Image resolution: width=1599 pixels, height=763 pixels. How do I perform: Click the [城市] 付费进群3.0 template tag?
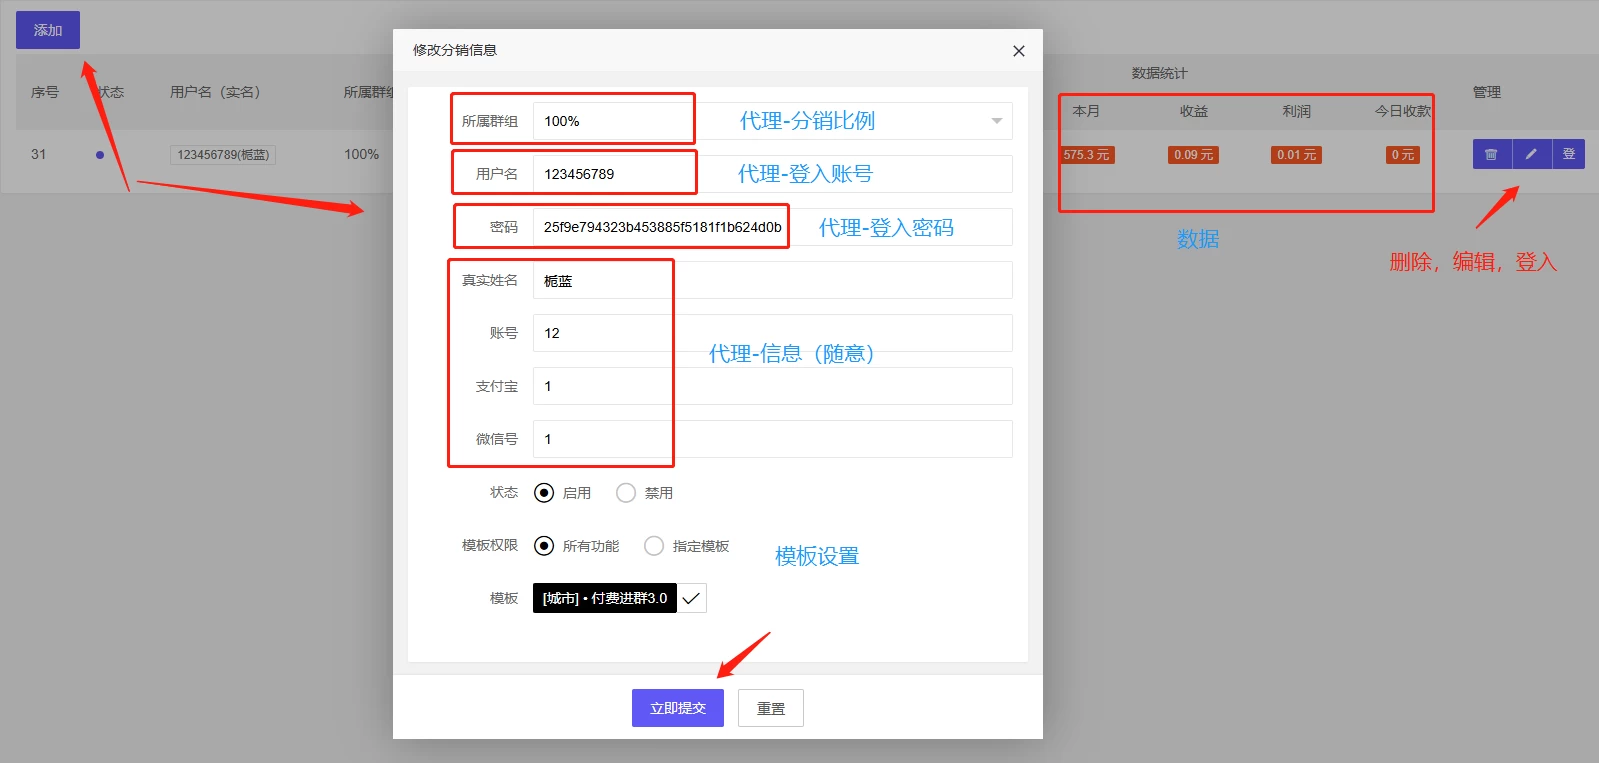[x=604, y=598]
